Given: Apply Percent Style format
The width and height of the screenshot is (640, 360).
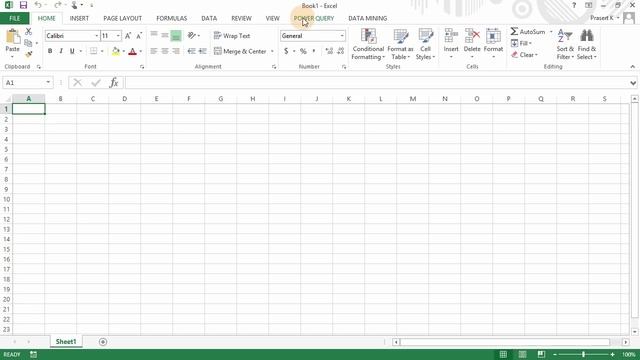Looking at the screenshot, I should coord(303,51).
